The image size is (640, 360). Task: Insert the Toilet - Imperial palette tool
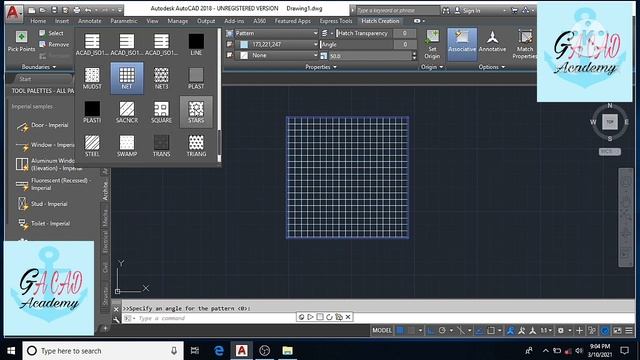click(x=44, y=224)
